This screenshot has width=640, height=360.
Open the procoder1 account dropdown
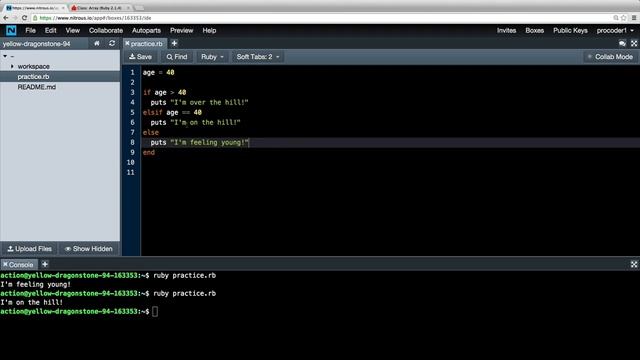(x=615, y=31)
